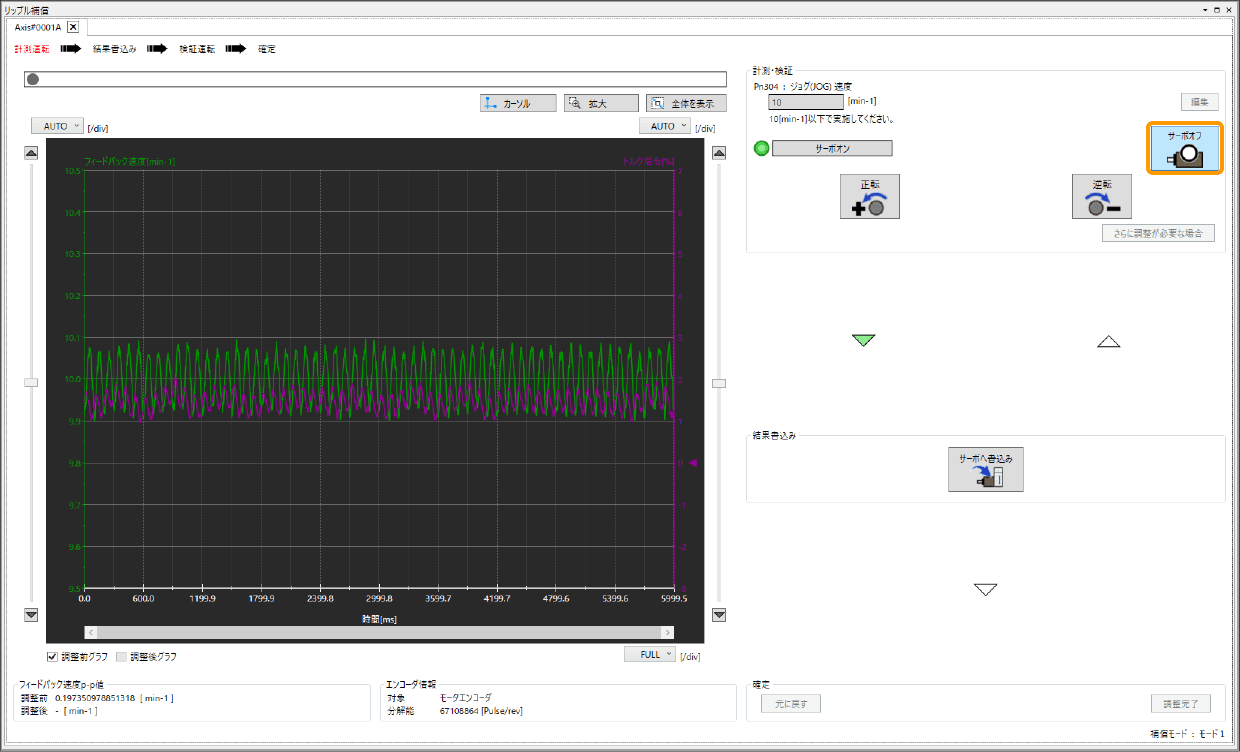Toggle the post-adjustment graph (調整後グラフ) checkbox
Viewport: 1240px width, 752px height.
click(x=122, y=657)
